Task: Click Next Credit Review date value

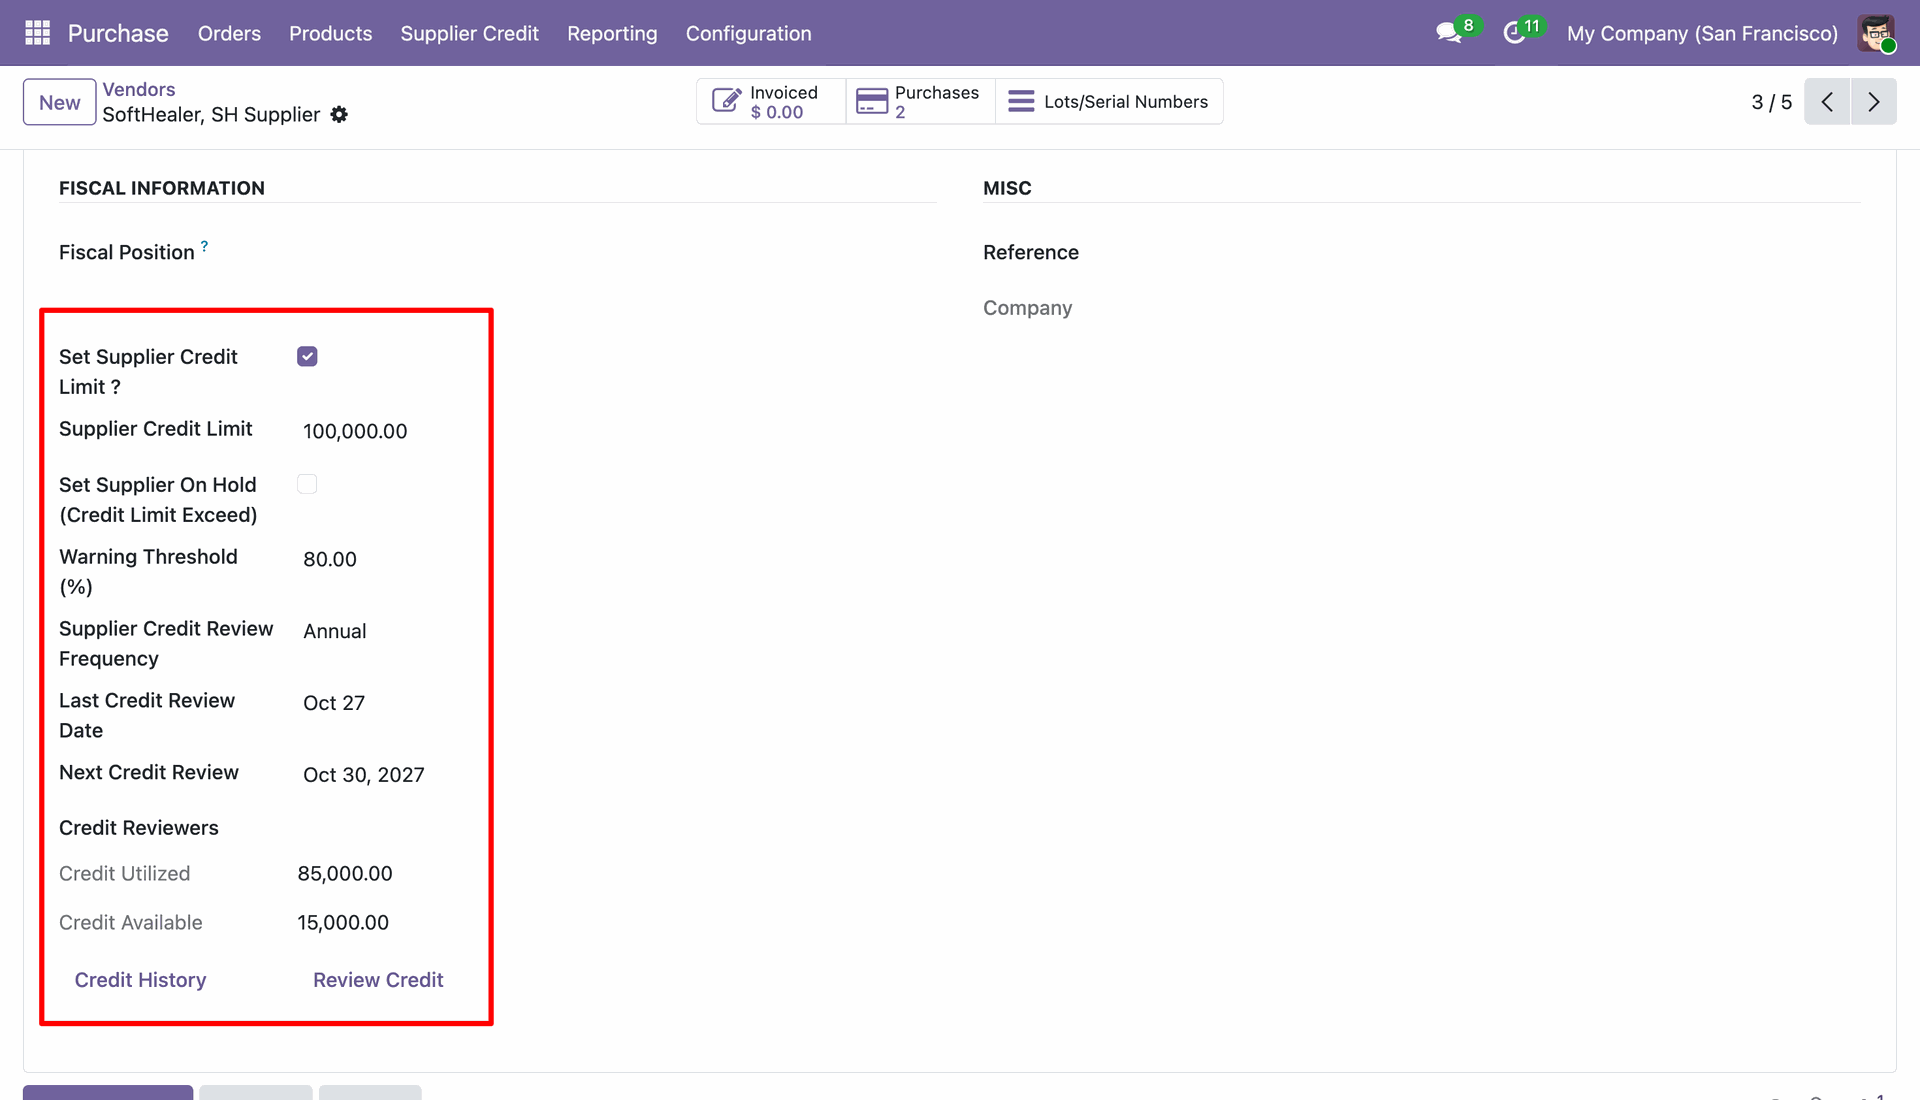Action: point(364,775)
